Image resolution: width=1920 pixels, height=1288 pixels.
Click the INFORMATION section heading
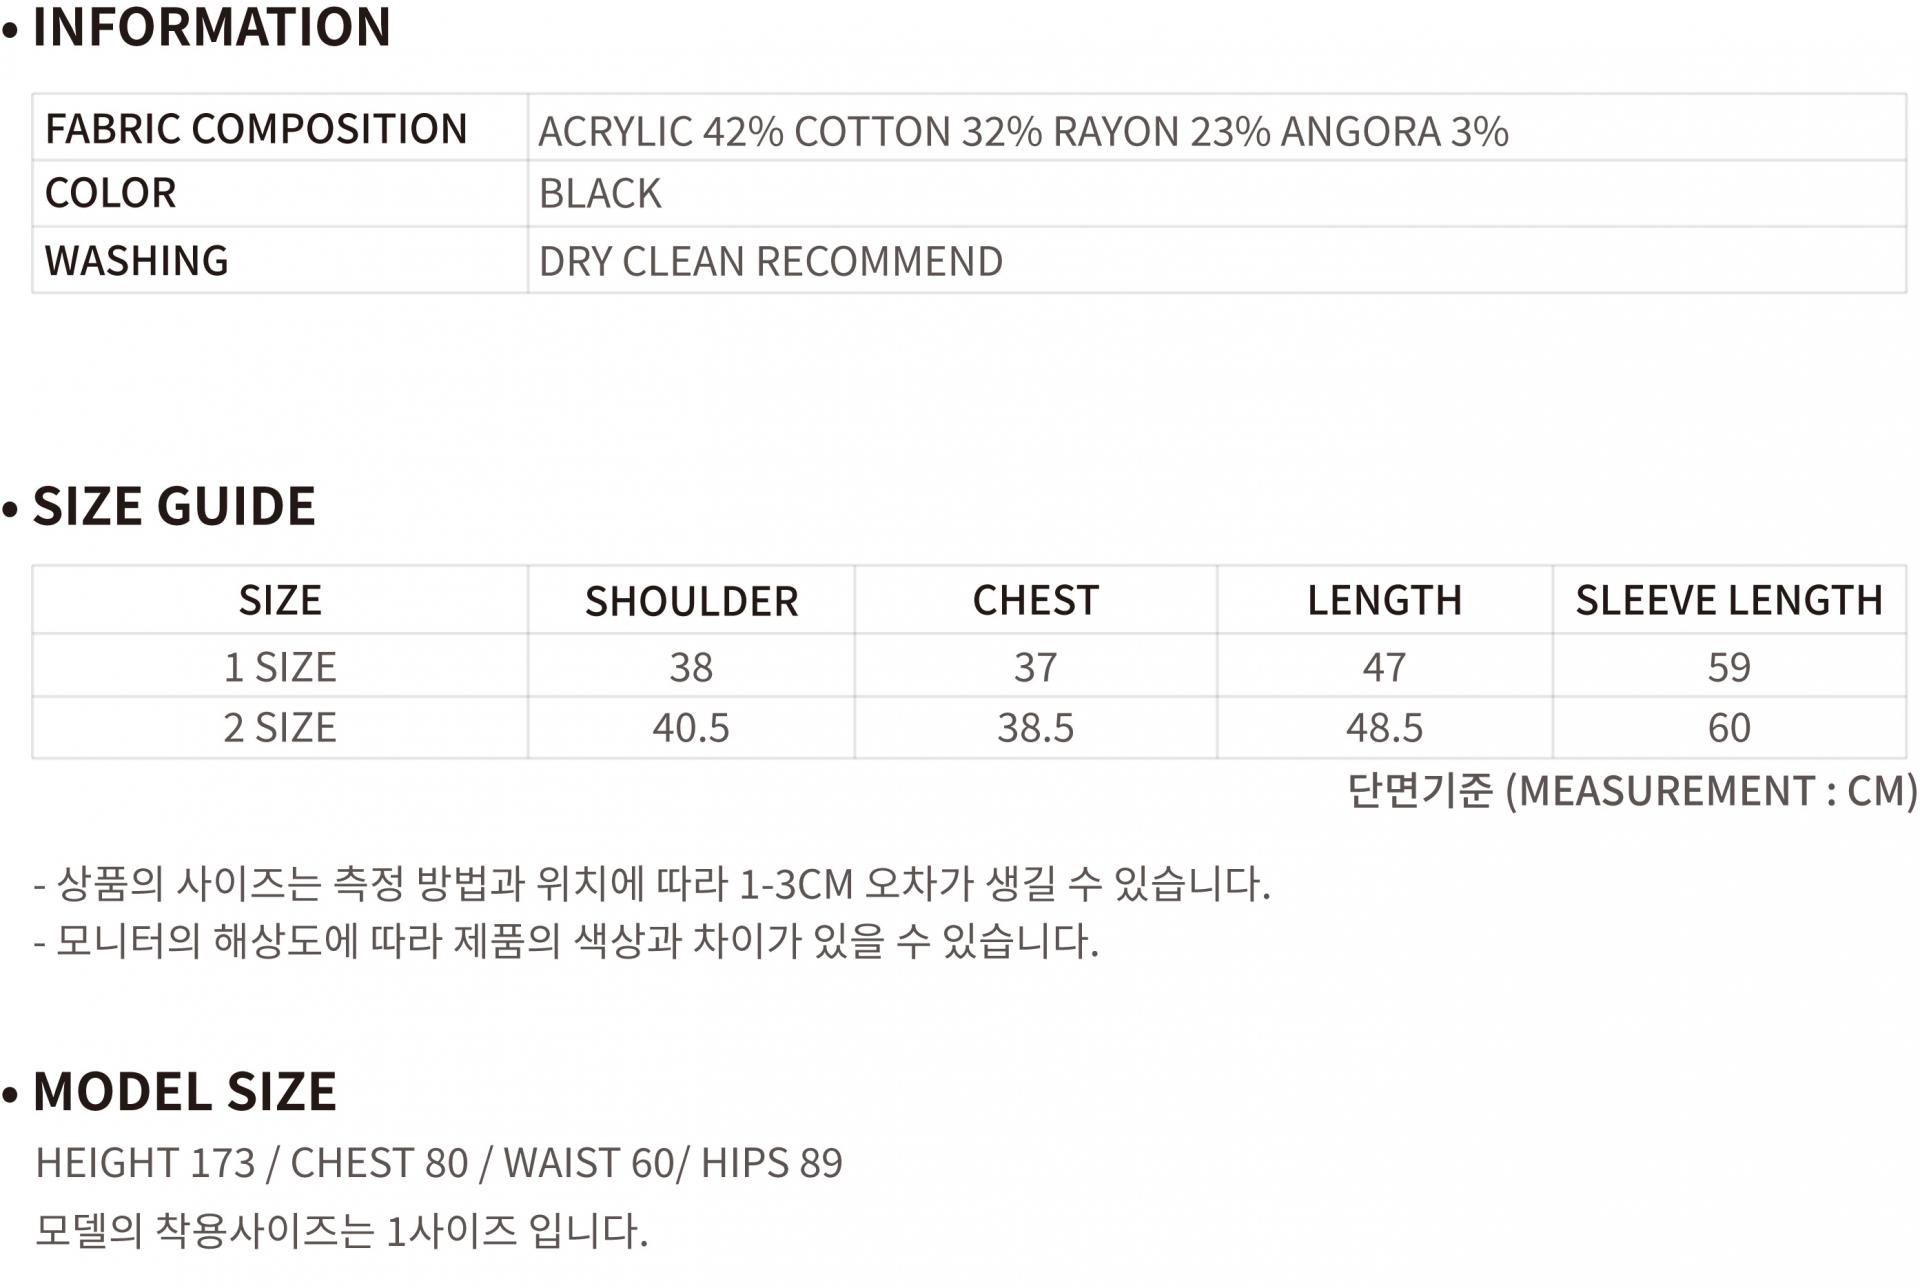tap(211, 27)
